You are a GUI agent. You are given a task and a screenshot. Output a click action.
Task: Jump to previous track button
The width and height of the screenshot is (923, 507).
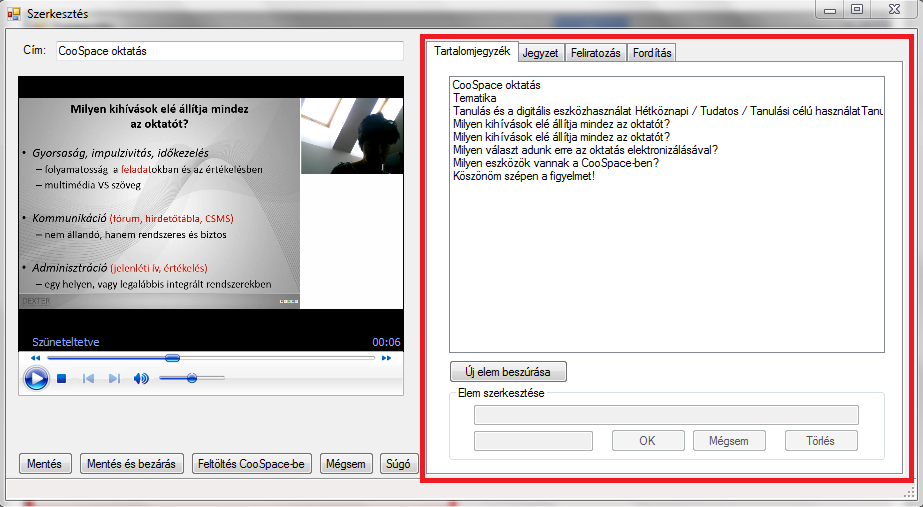point(88,379)
